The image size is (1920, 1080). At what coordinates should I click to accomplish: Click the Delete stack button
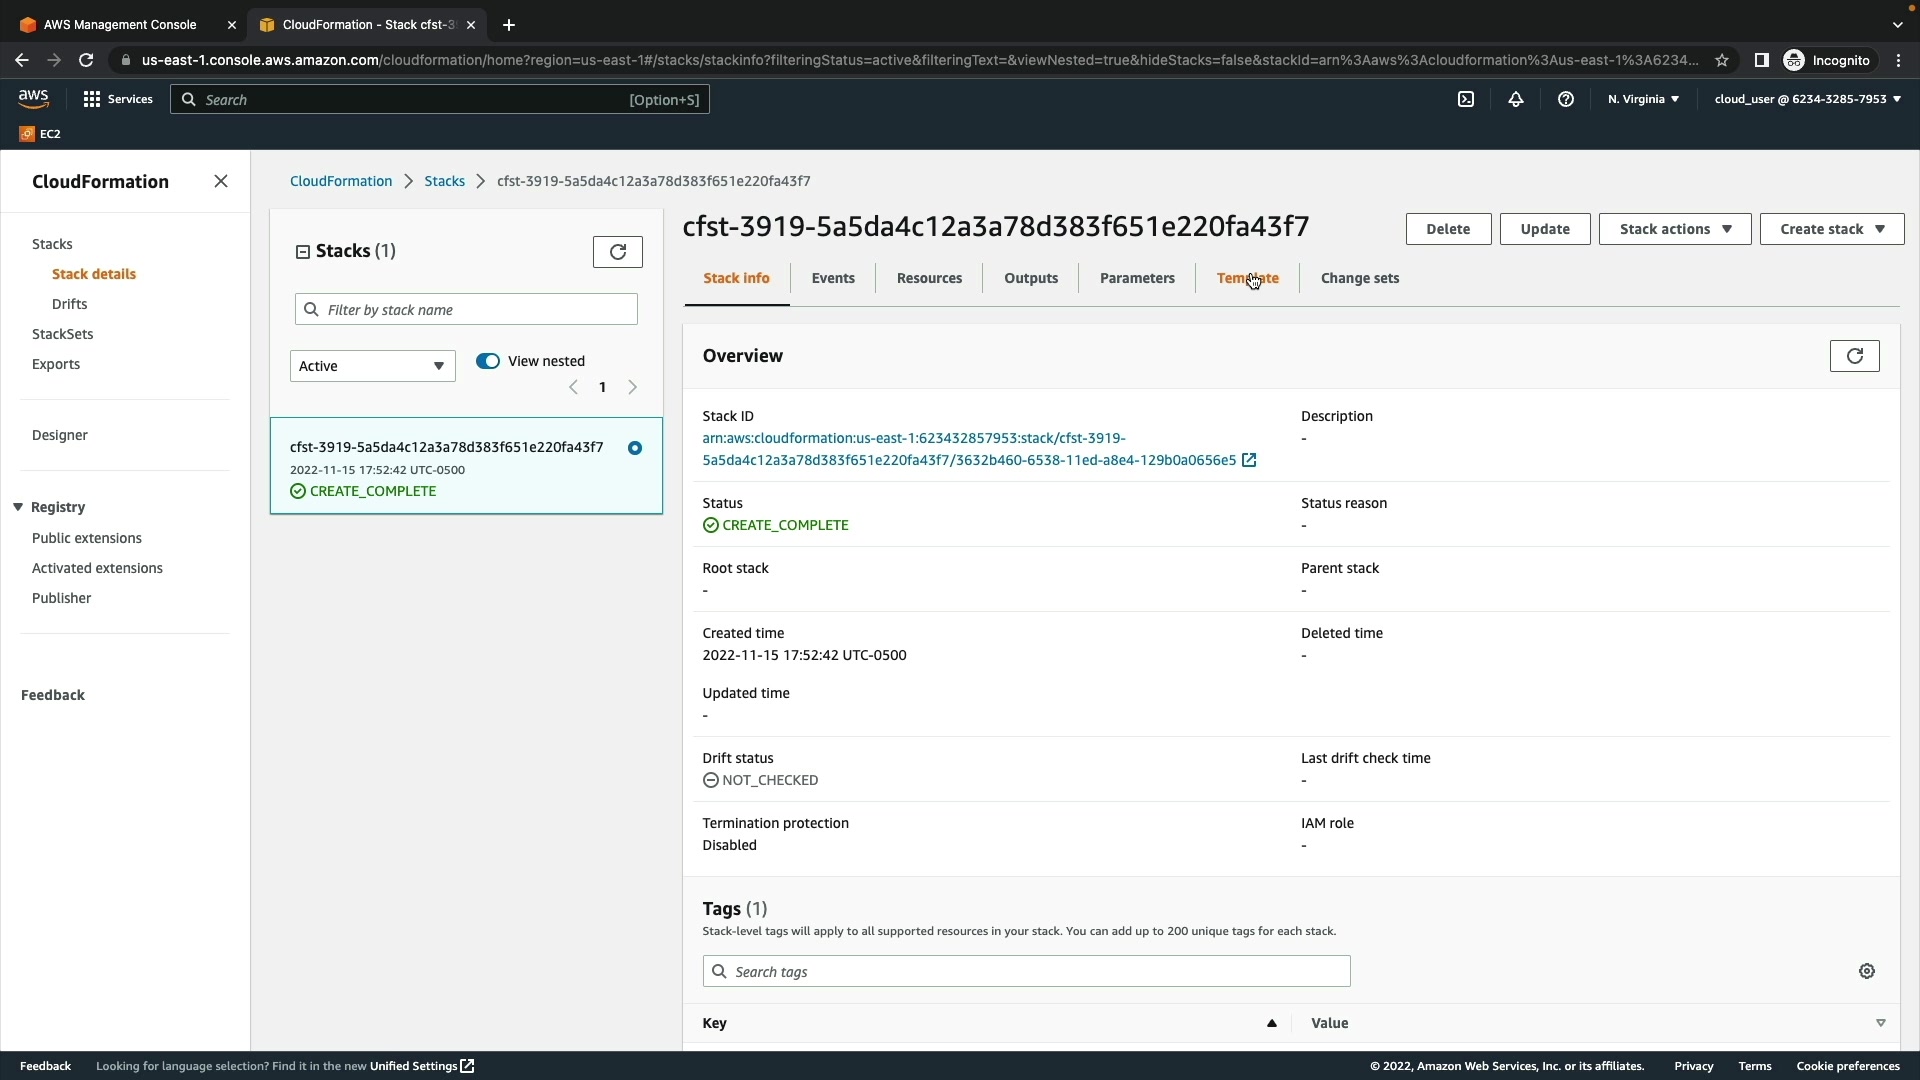coord(1447,229)
